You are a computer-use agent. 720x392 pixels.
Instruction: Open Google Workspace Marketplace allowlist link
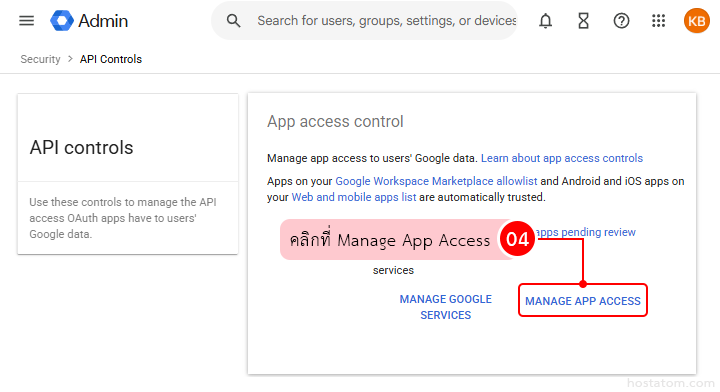pos(436,181)
